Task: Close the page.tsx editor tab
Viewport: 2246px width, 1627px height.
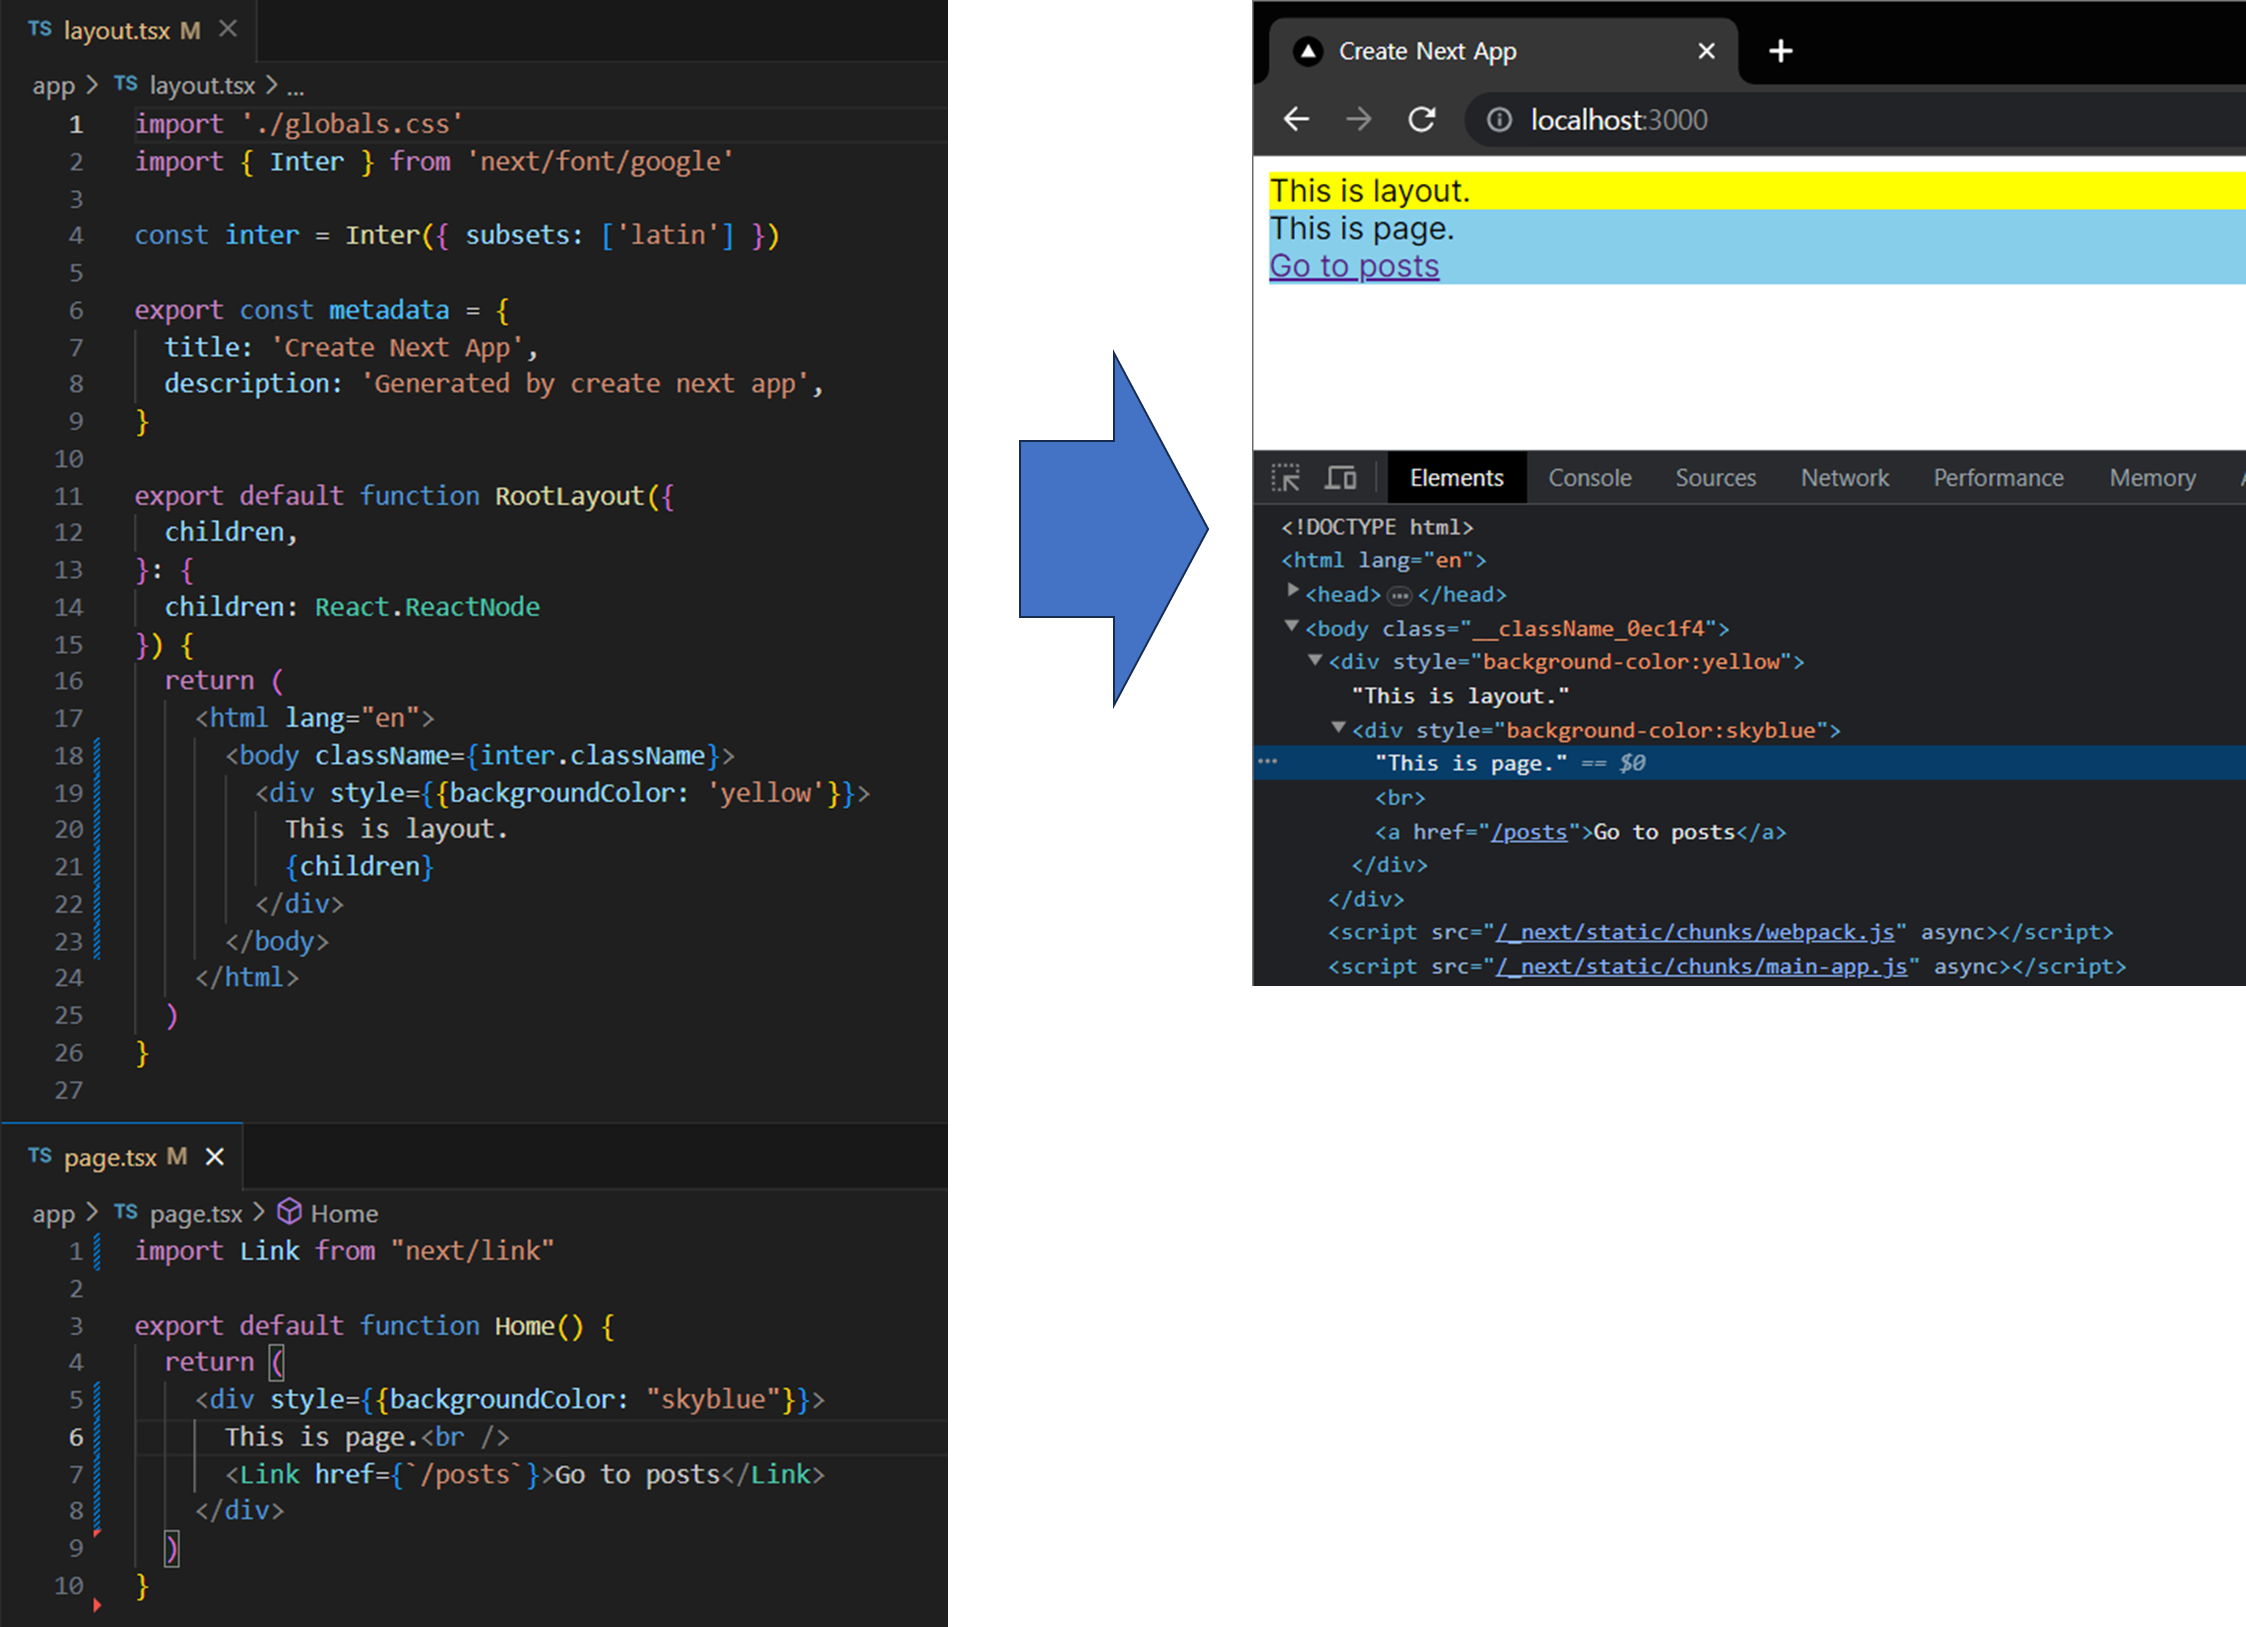Action: (214, 1157)
